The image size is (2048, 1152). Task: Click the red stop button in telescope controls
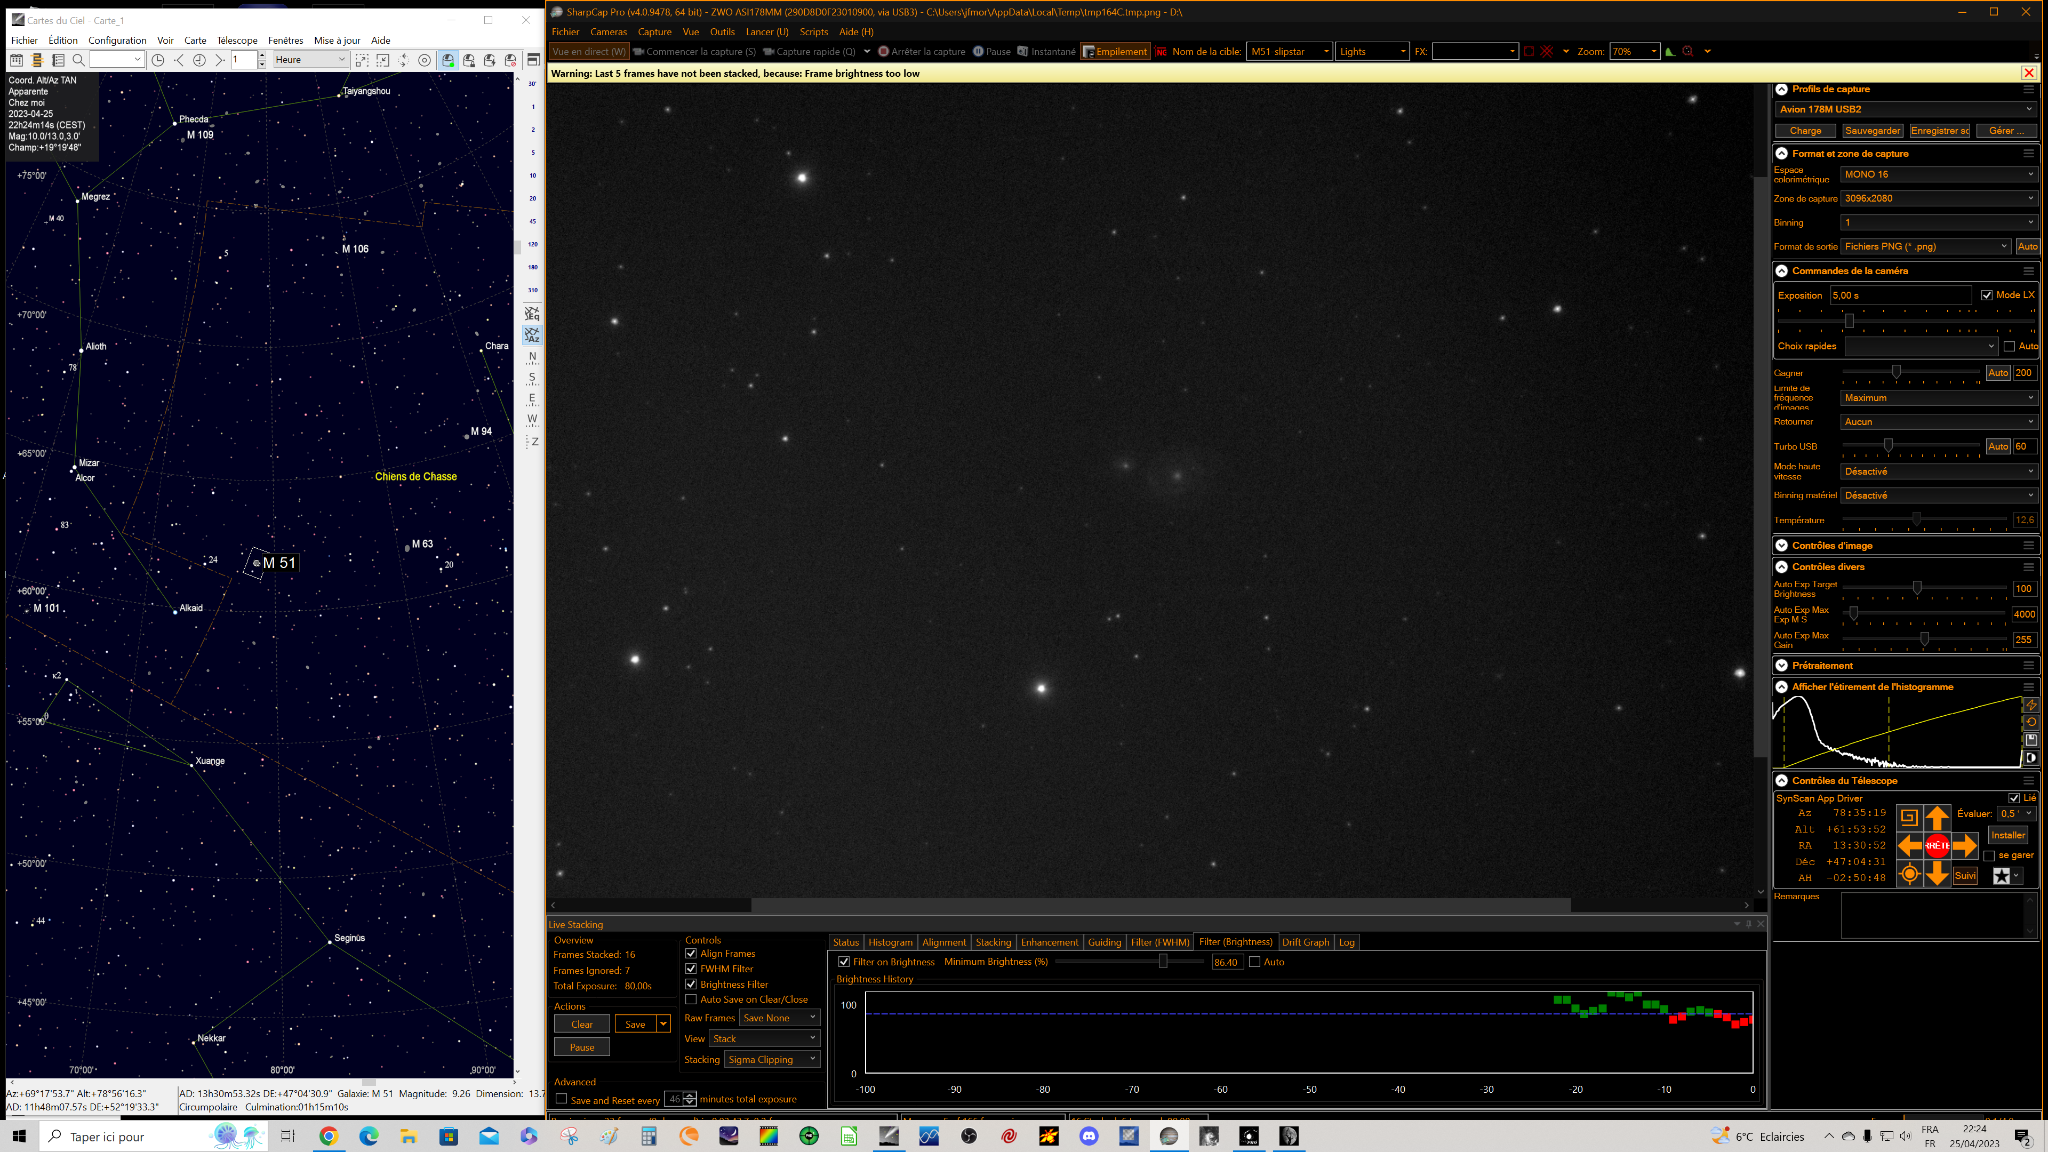pos(1937,846)
